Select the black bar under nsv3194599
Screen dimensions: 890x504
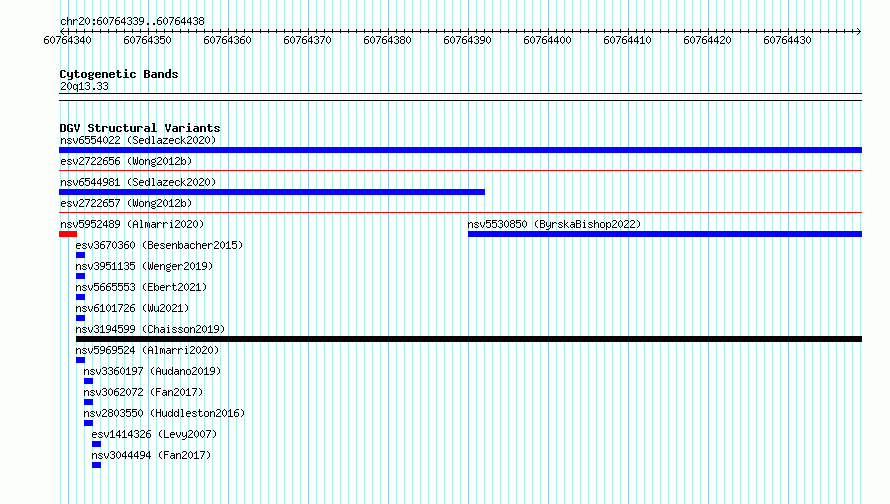click(469, 339)
